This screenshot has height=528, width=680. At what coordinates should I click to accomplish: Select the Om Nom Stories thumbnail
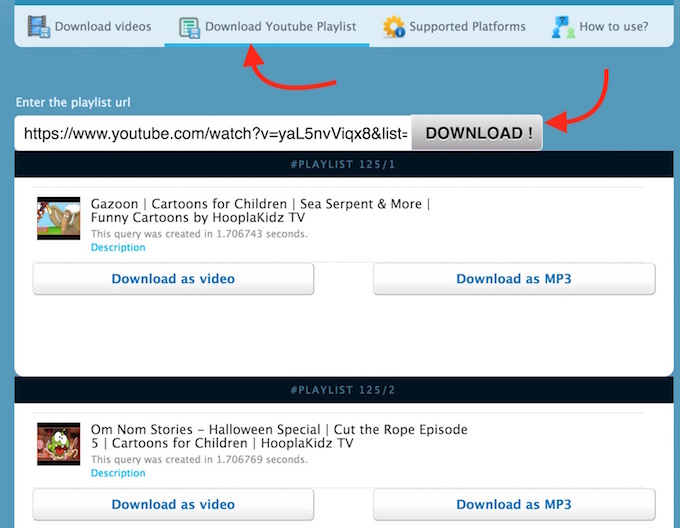tap(58, 444)
